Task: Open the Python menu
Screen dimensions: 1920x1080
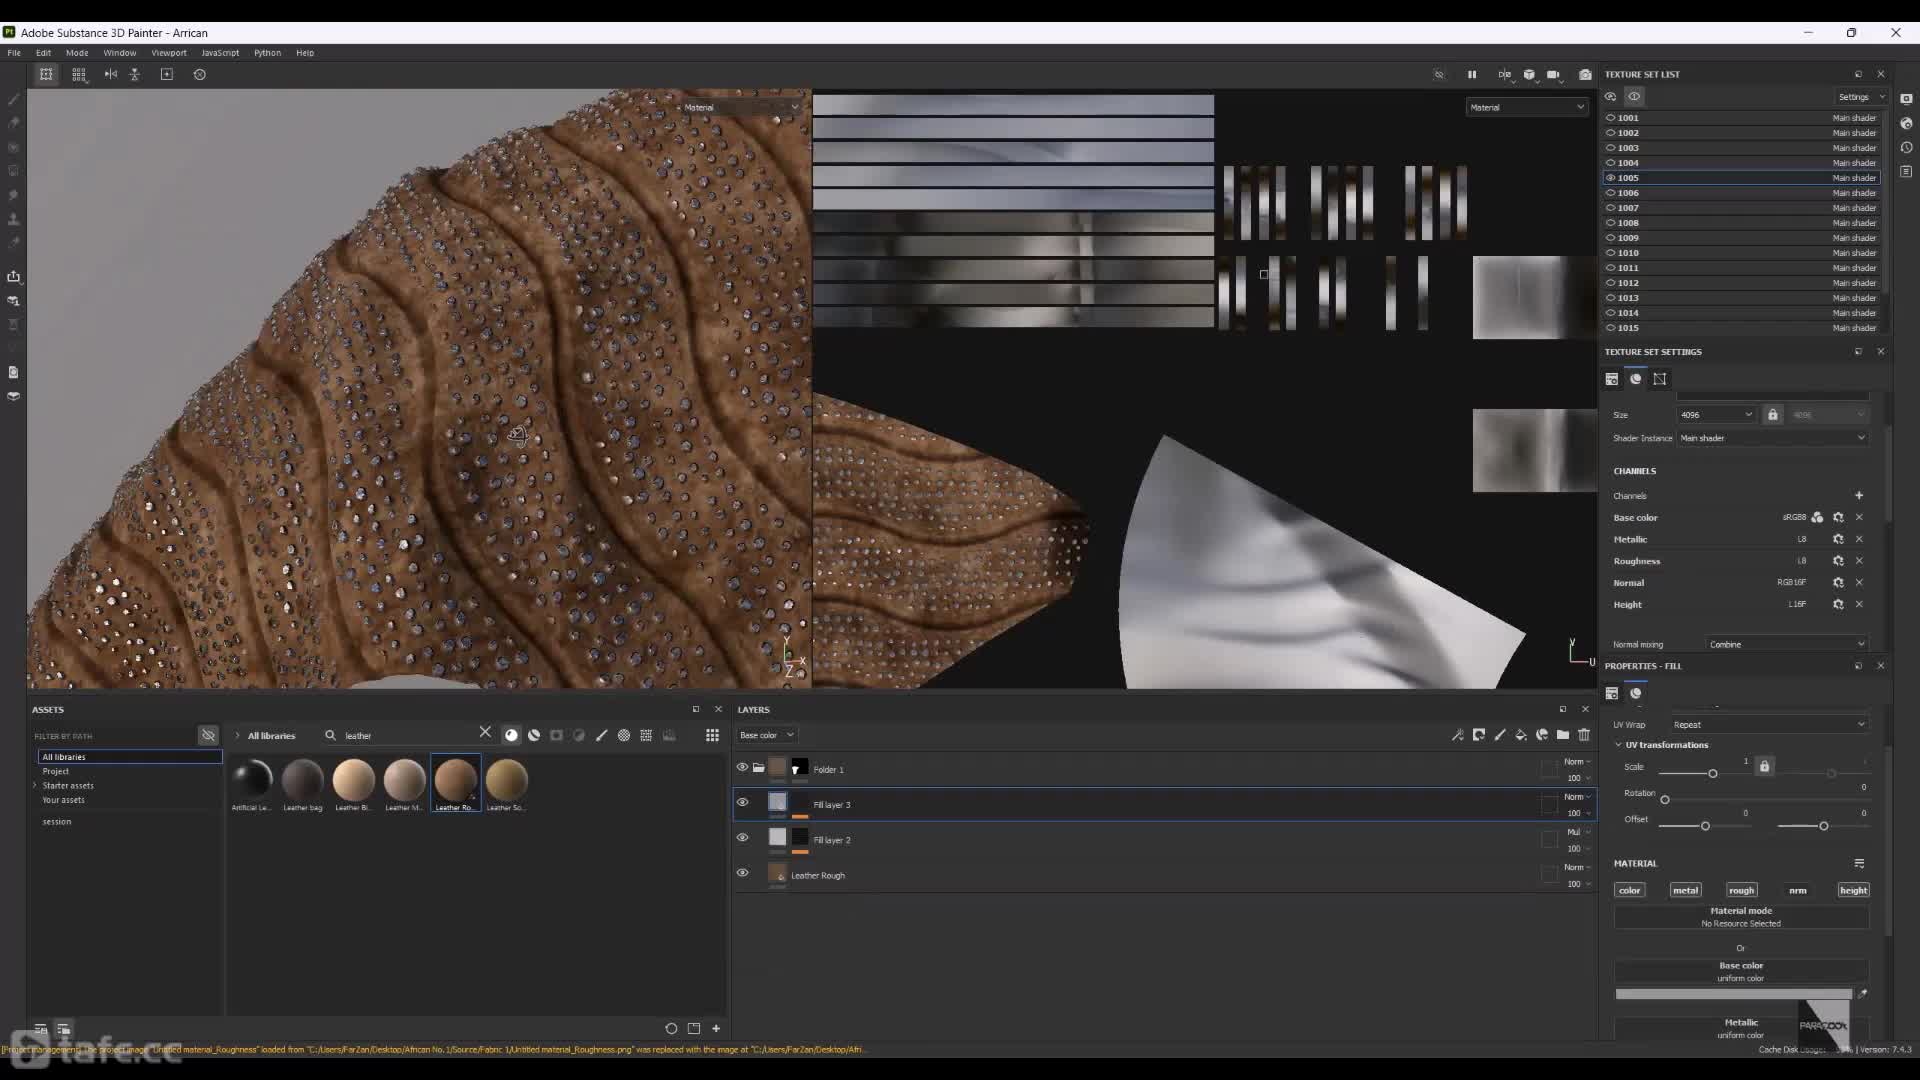Action: click(267, 53)
